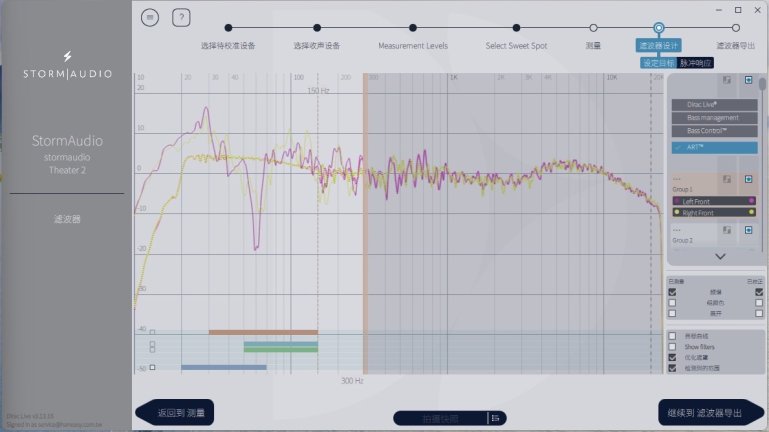
Task: Click the question mark help icon
Action: pos(181,17)
